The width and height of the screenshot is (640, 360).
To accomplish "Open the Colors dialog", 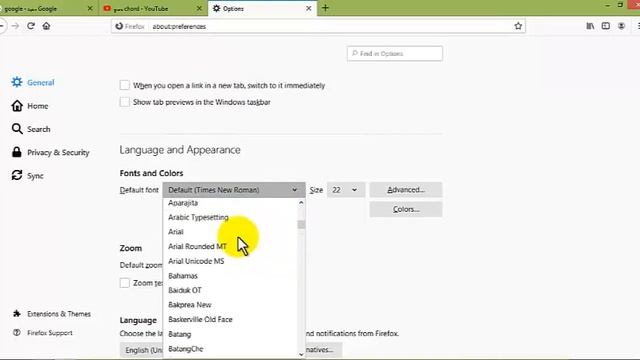I will coord(406,209).
